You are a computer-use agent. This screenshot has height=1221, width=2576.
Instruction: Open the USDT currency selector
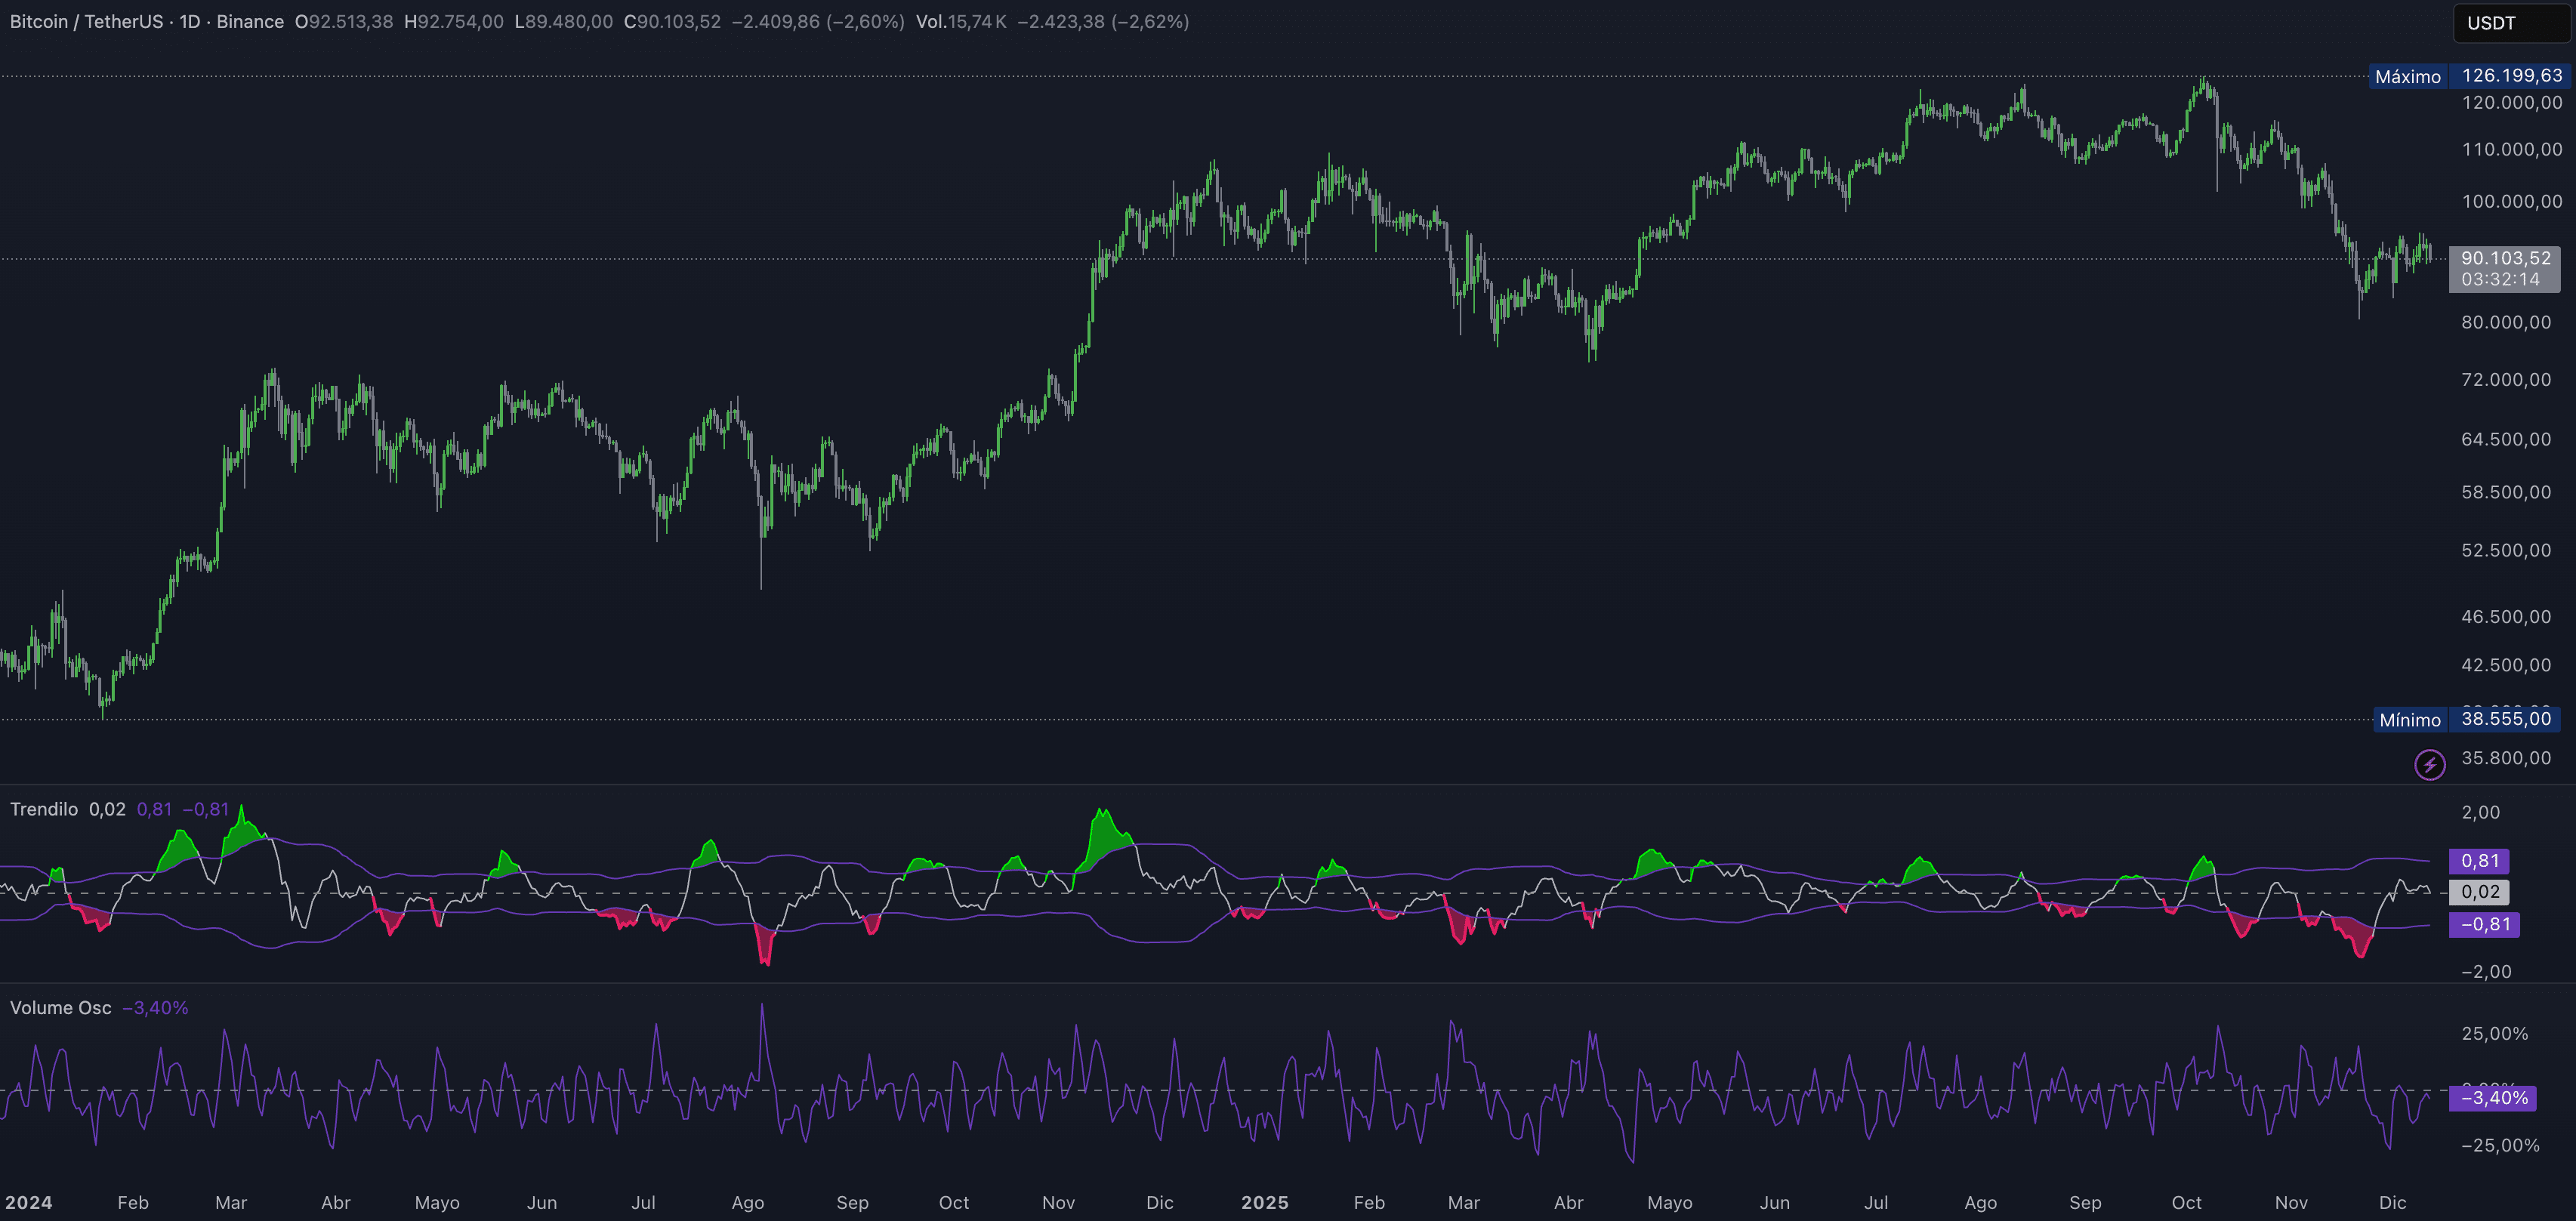(x=2510, y=23)
